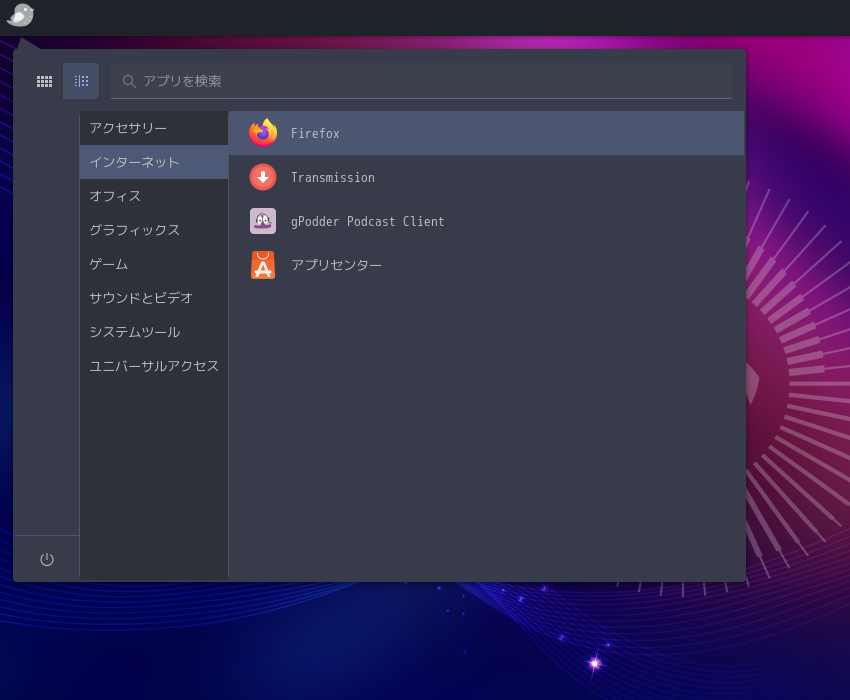Screen dimensions: 850x700
Task: Select the グラフィックス category
Action: coord(154,230)
